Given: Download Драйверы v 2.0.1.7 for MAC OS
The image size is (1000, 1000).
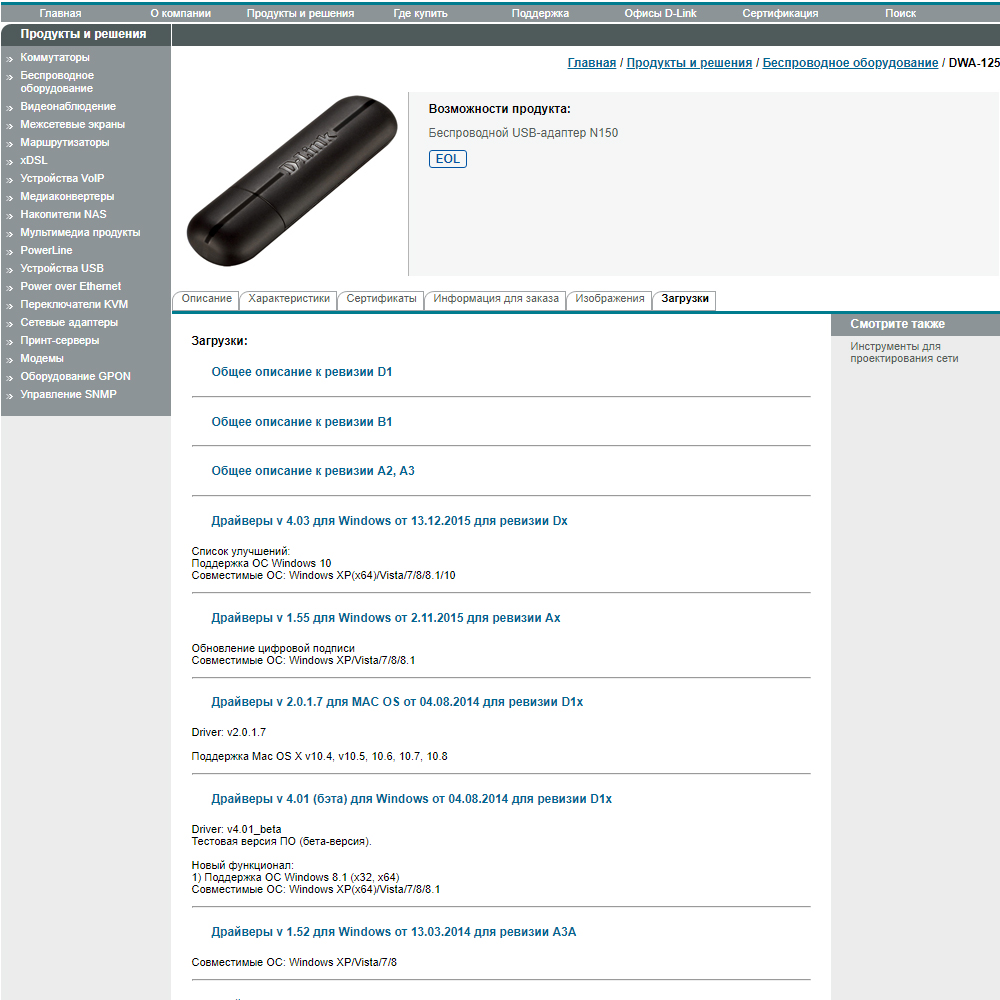Looking at the screenshot, I should coord(397,702).
